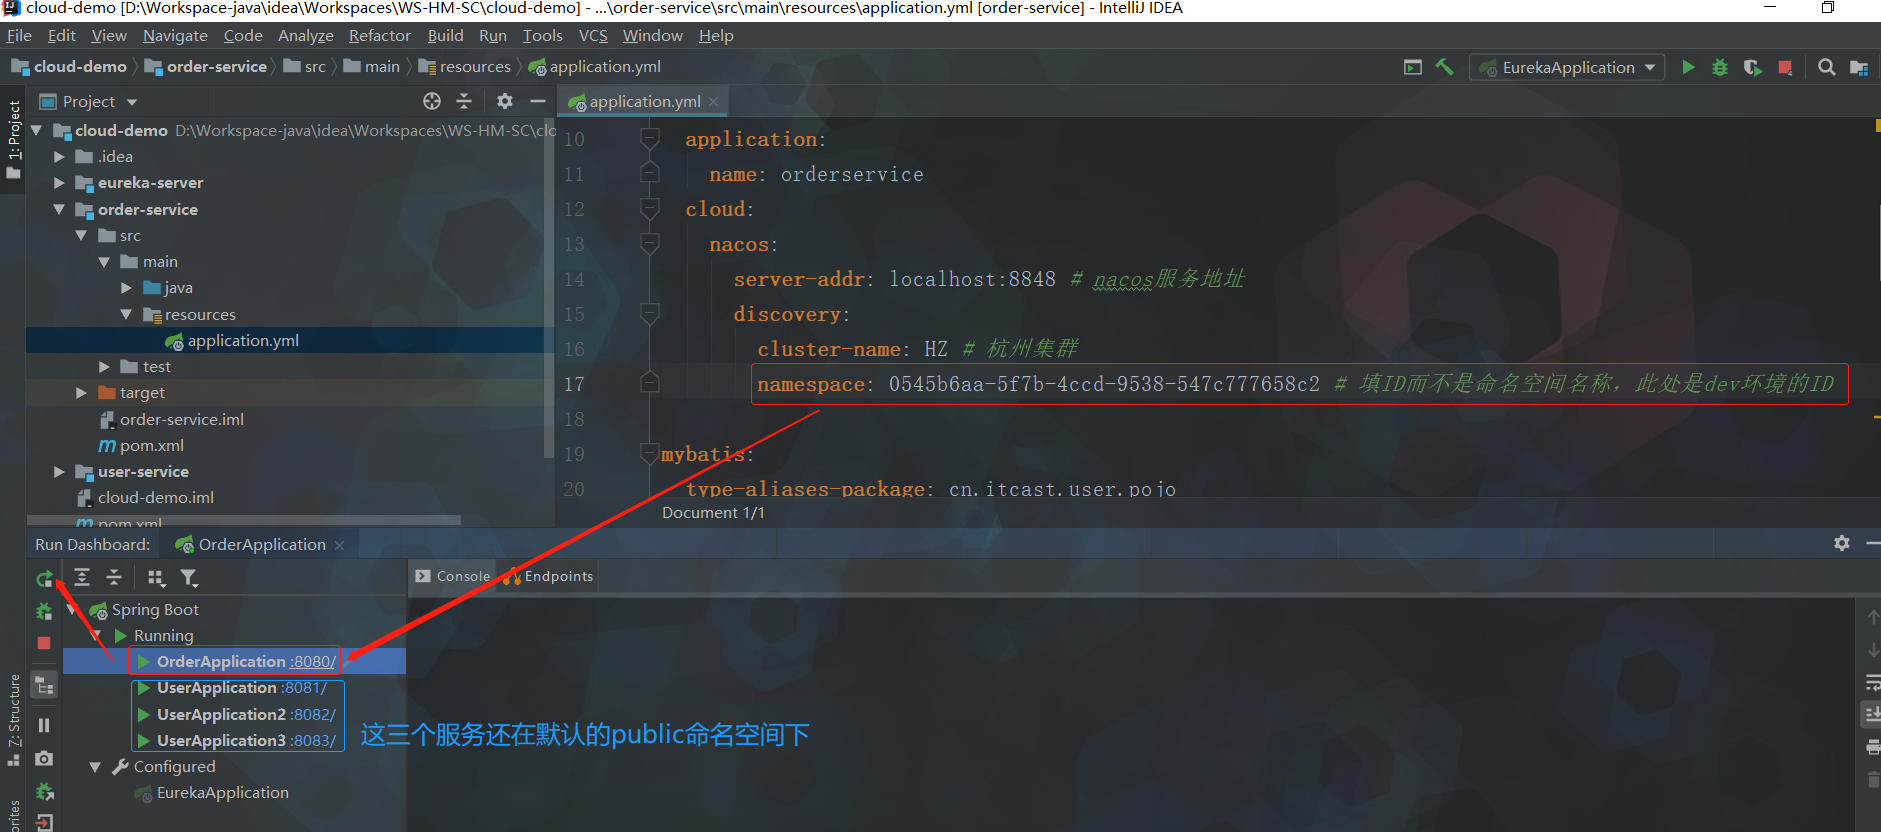Toggle fold marker at mybatis line 19

click(649, 454)
